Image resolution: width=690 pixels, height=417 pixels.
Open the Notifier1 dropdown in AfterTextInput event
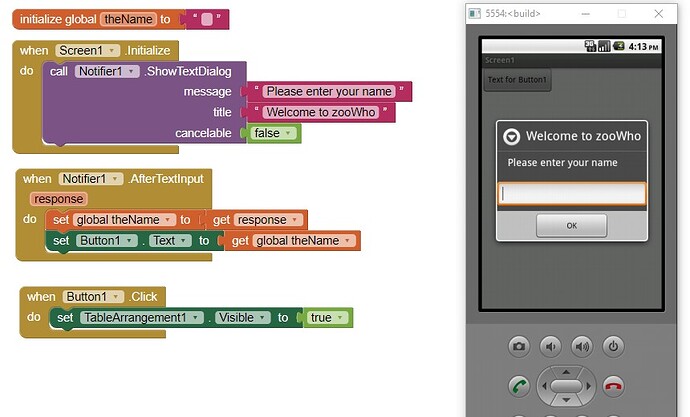pos(115,179)
